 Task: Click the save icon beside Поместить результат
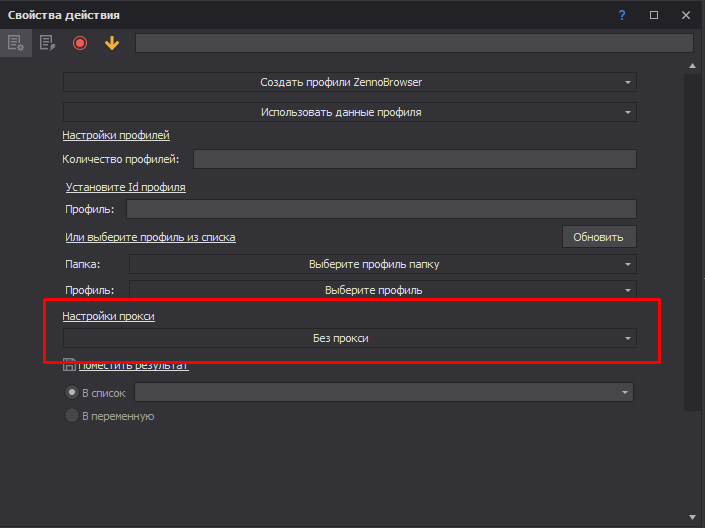tap(69, 365)
